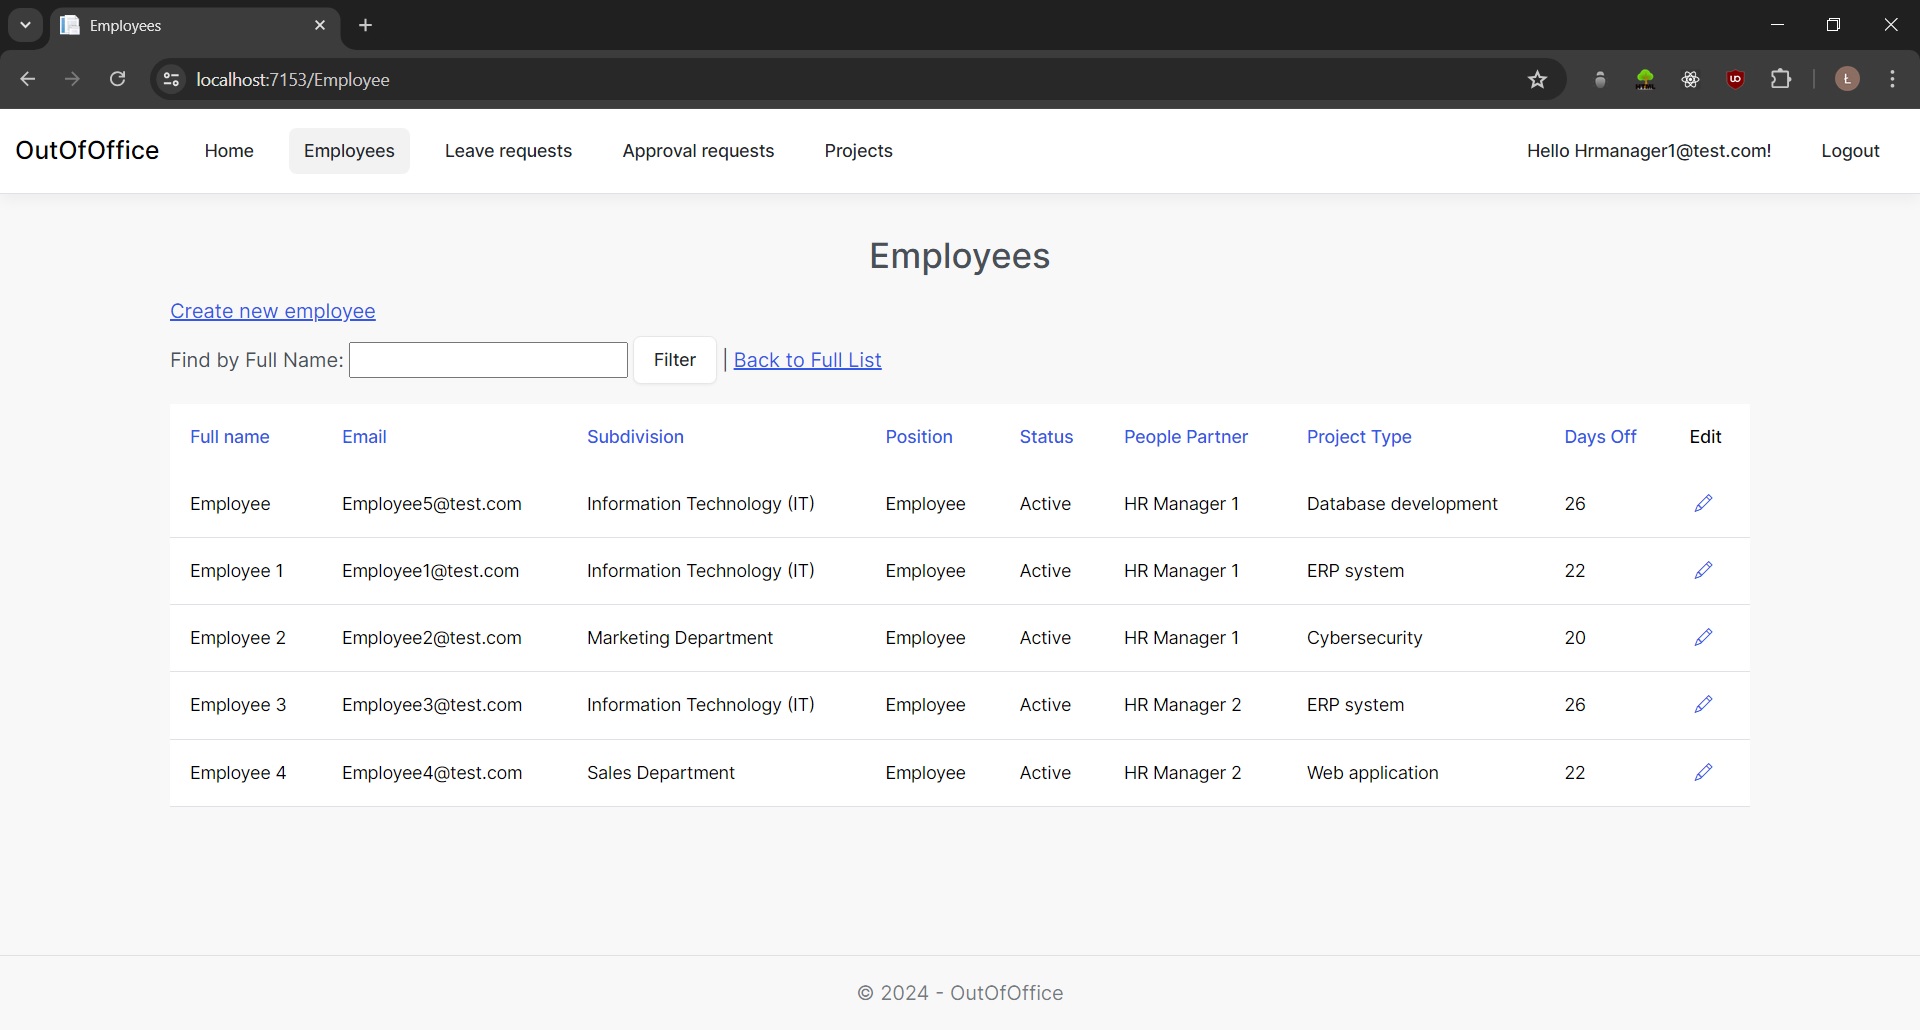Click the Create new employee link
This screenshot has height=1030, width=1920.
coord(272,311)
